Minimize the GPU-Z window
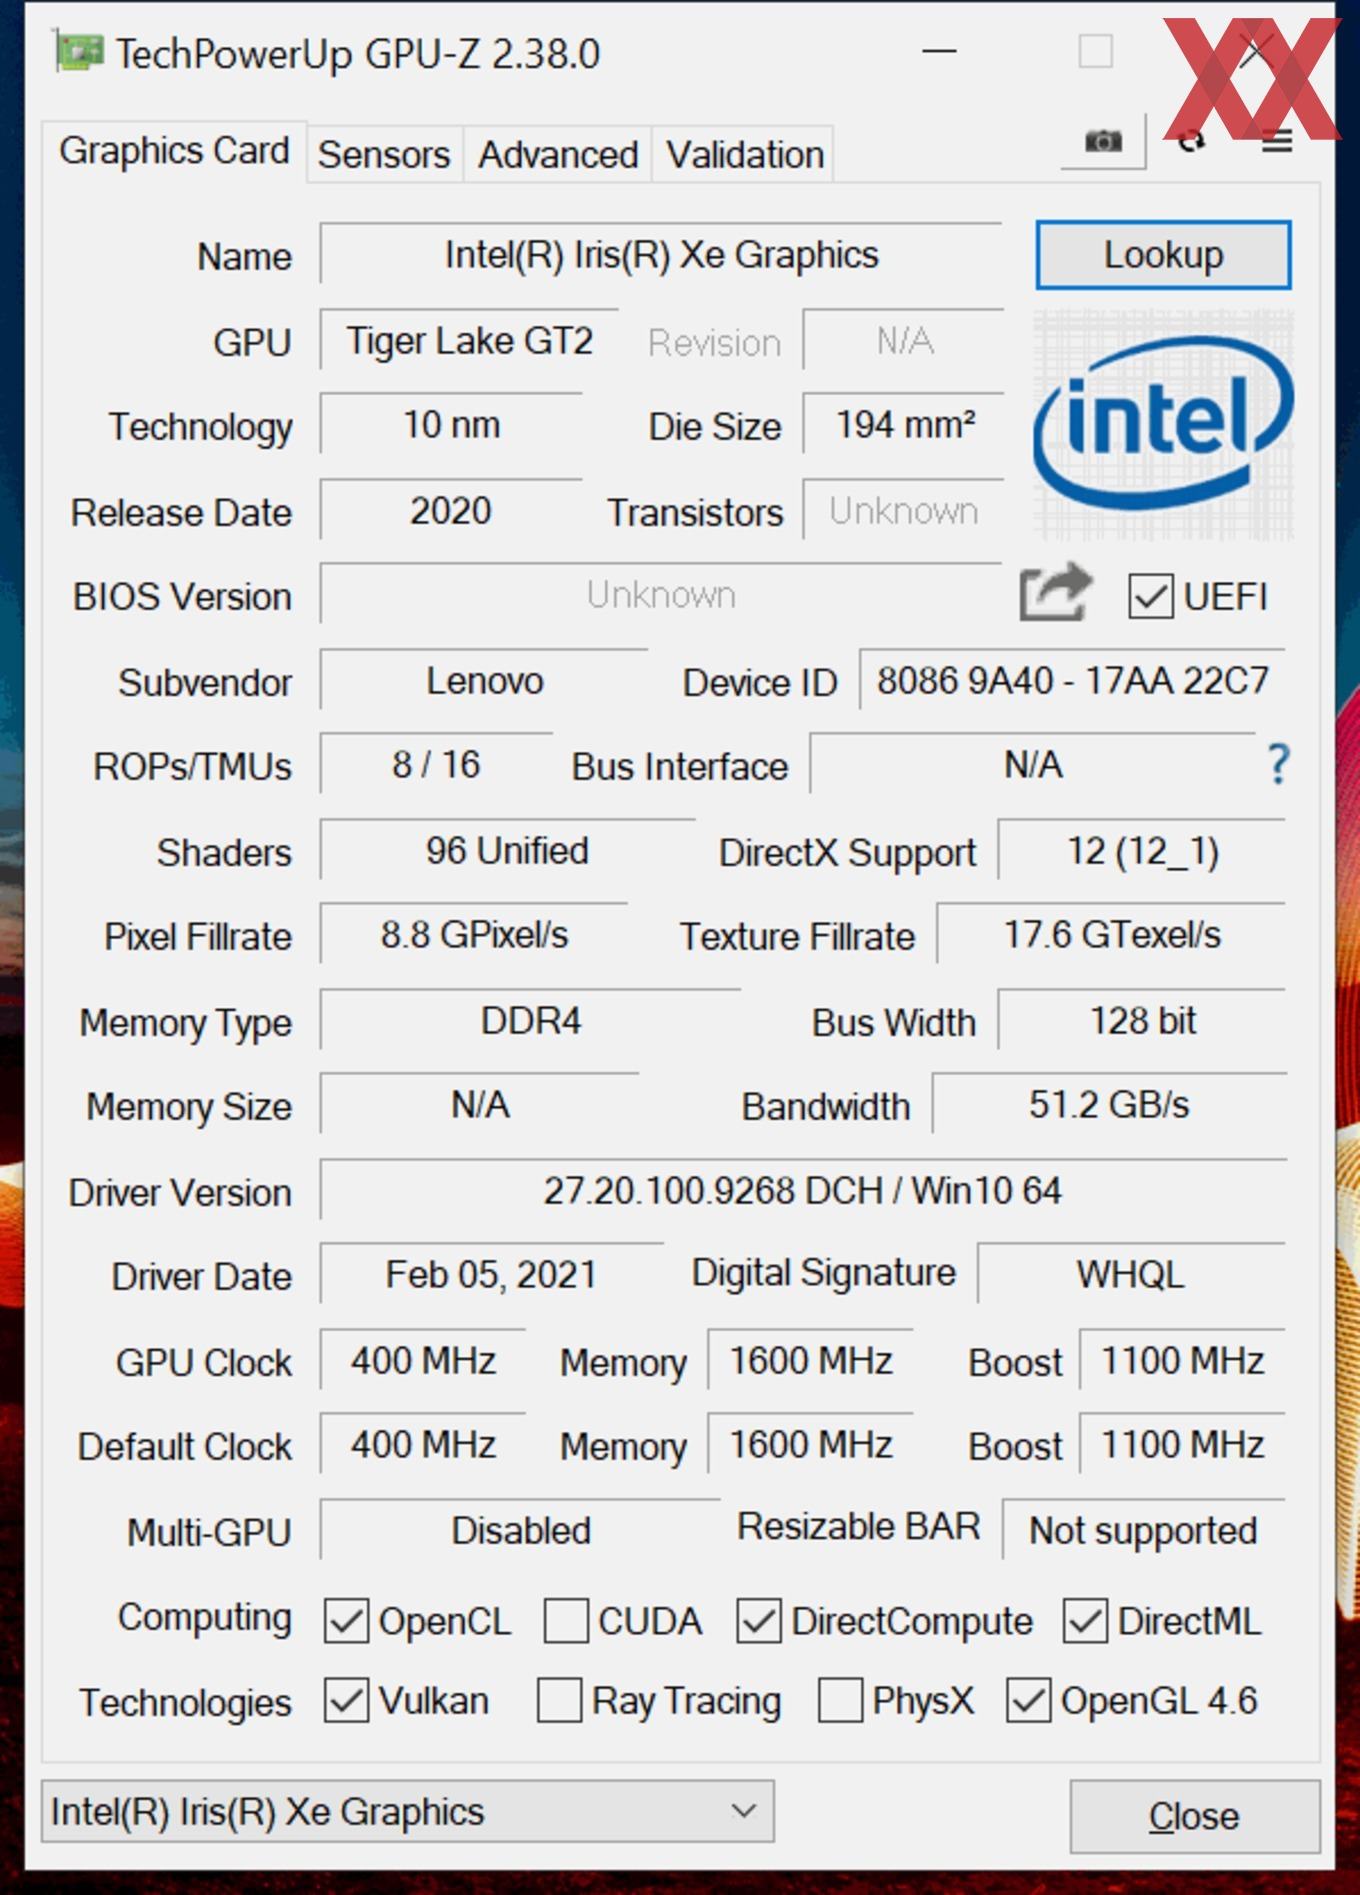 [938, 51]
